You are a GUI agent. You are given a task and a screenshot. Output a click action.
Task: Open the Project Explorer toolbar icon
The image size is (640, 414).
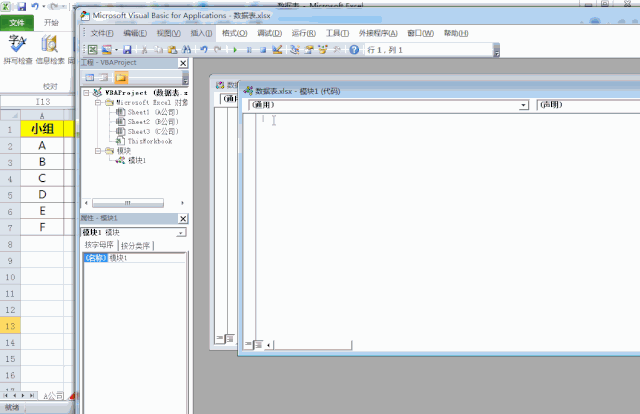295,50
